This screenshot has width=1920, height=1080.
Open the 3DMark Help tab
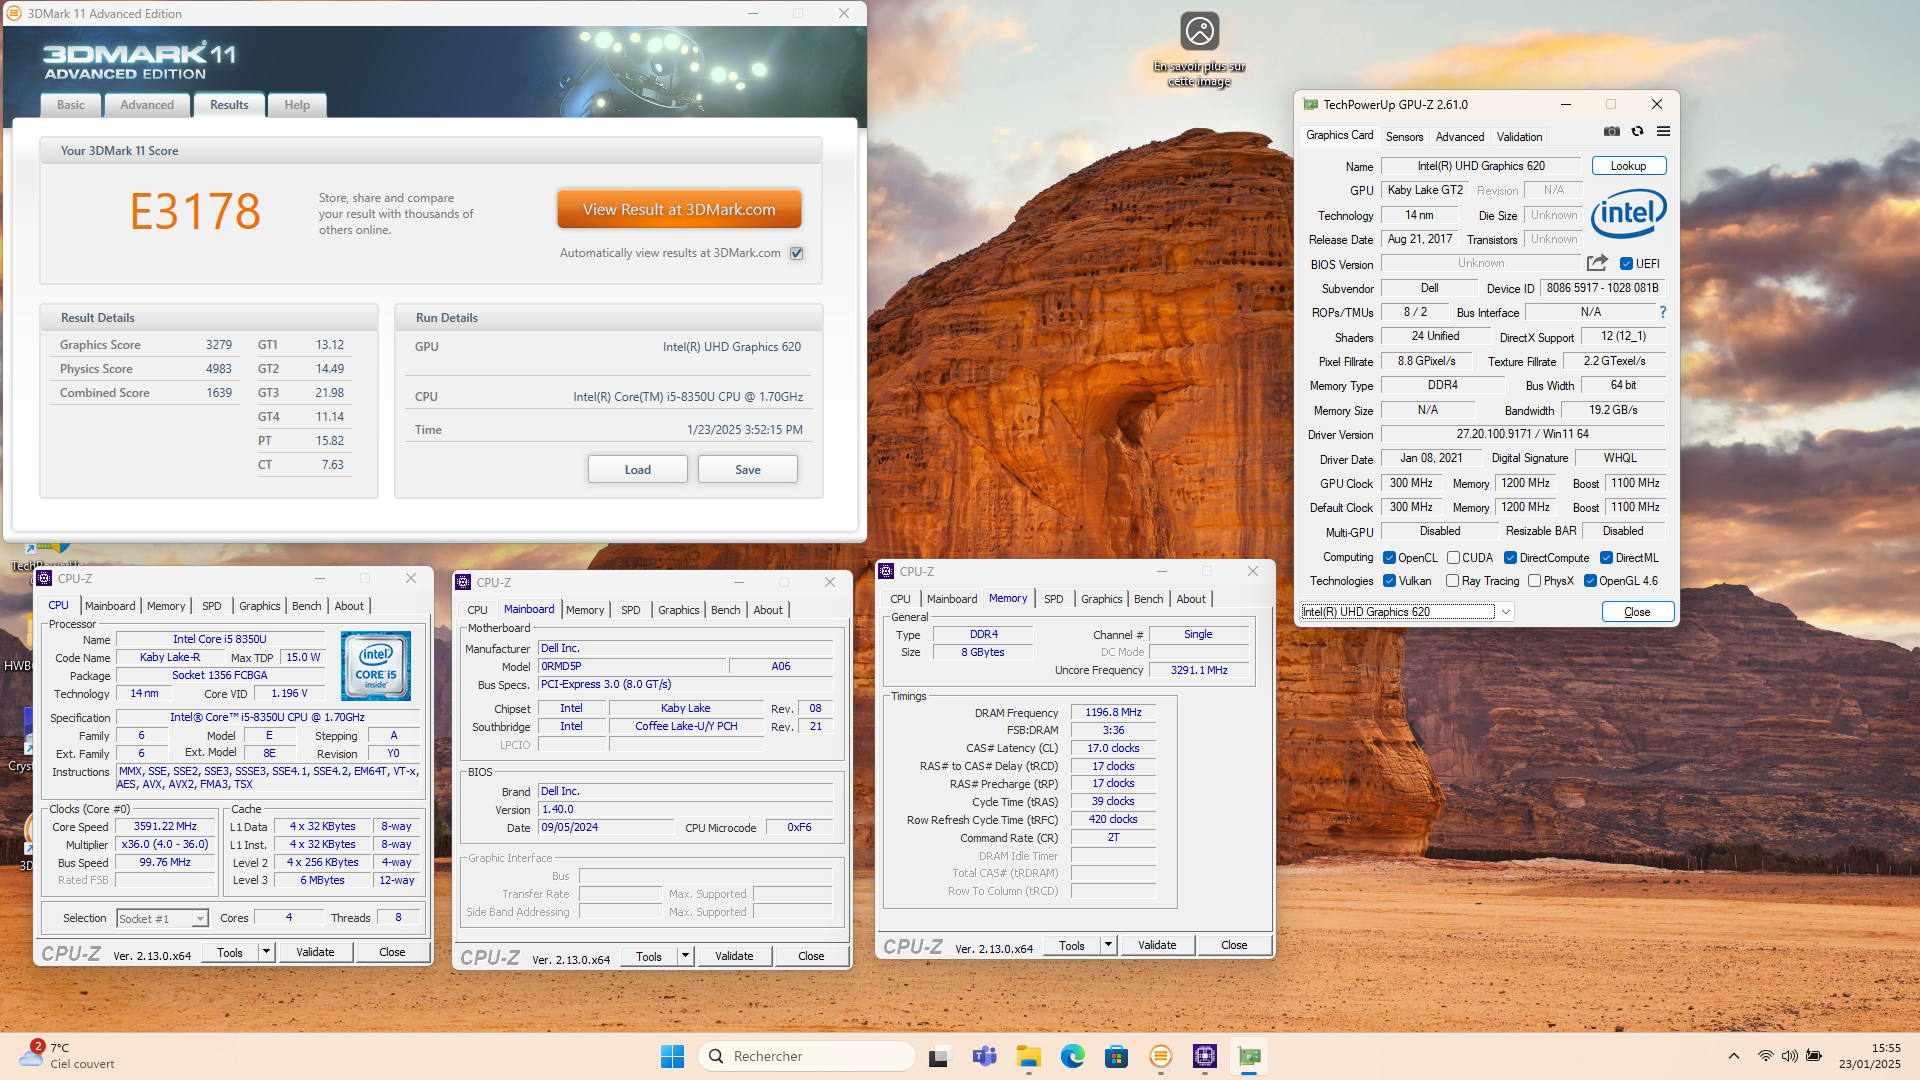(297, 105)
